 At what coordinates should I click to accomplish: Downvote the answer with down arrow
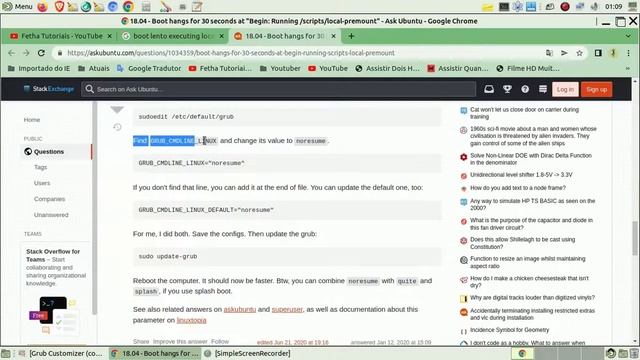pyautogui.click(x=117, y=109)
